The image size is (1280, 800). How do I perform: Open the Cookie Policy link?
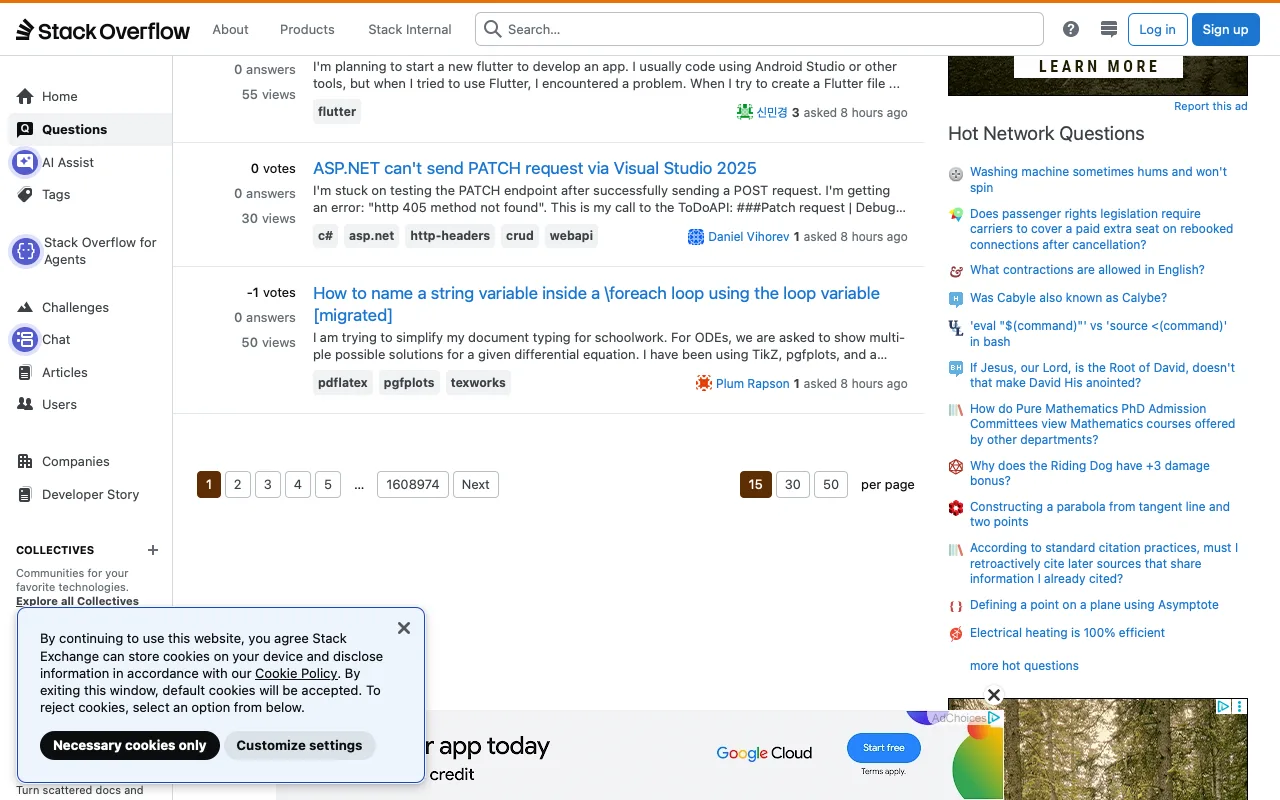(x=296, y=673)
